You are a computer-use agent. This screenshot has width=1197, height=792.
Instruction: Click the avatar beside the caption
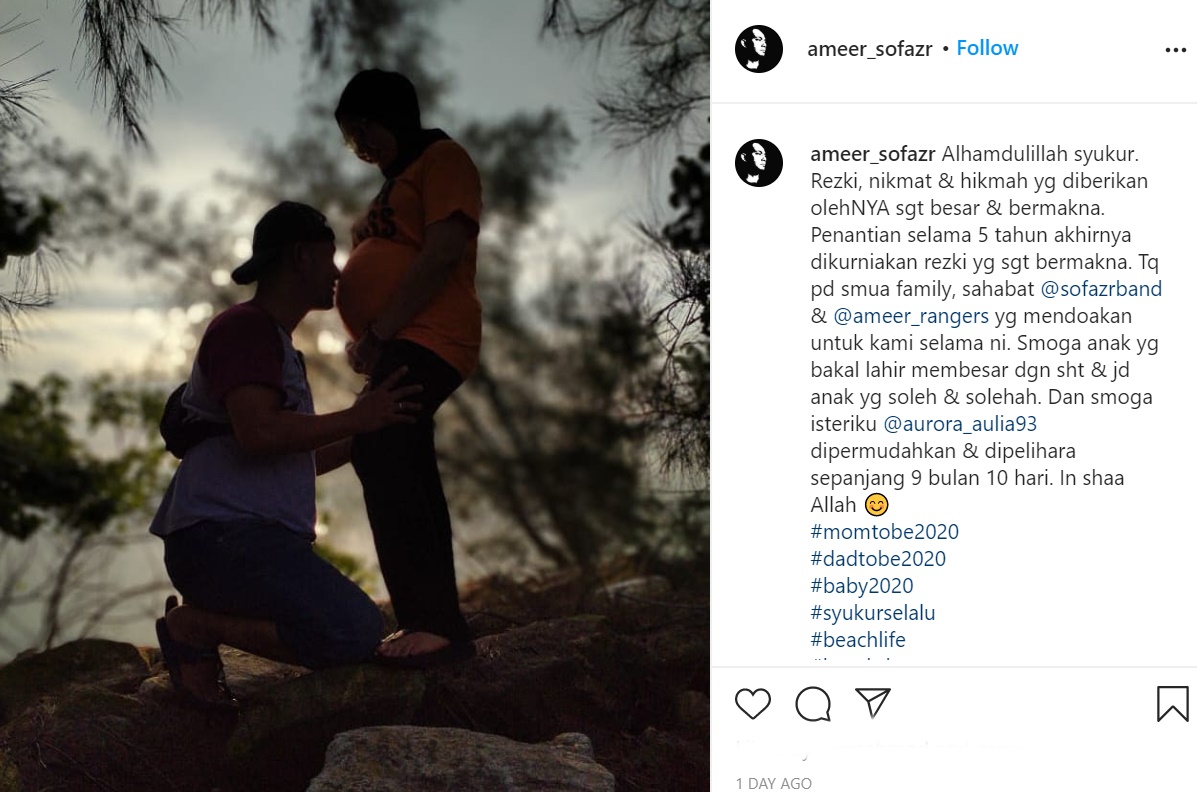pyautogui.click(x=759, y=163)
